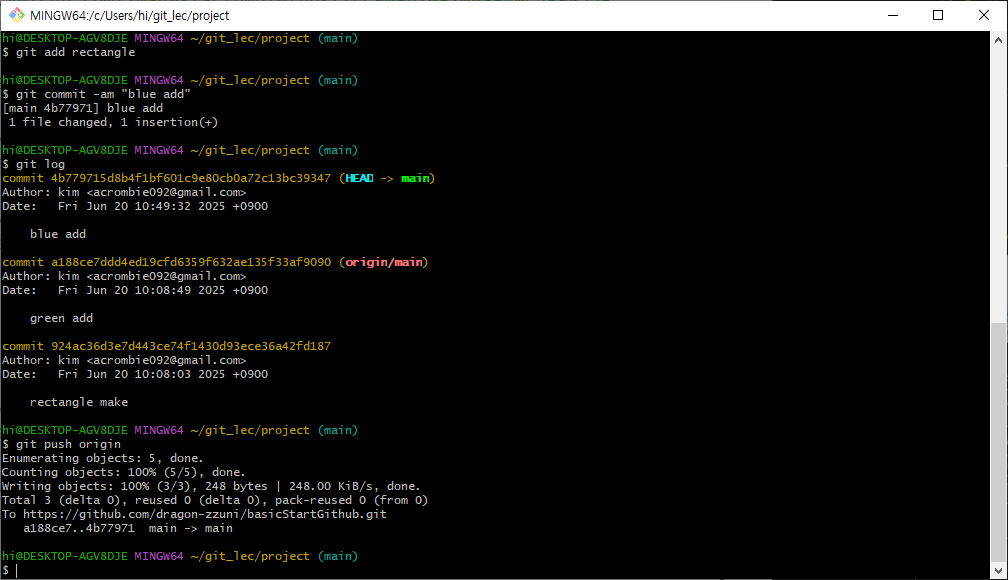Click commit hash starting with 924ac36d3e7d
This screenshot has height=580, width=1008.
coord(191,346)
